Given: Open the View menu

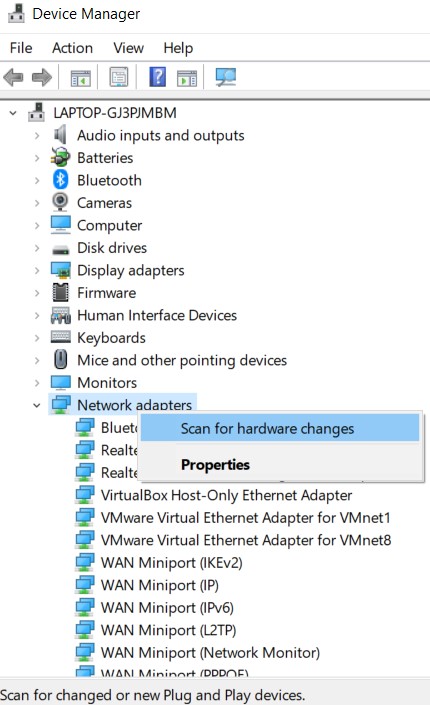Looking at the screenshot, I should 129,48.
